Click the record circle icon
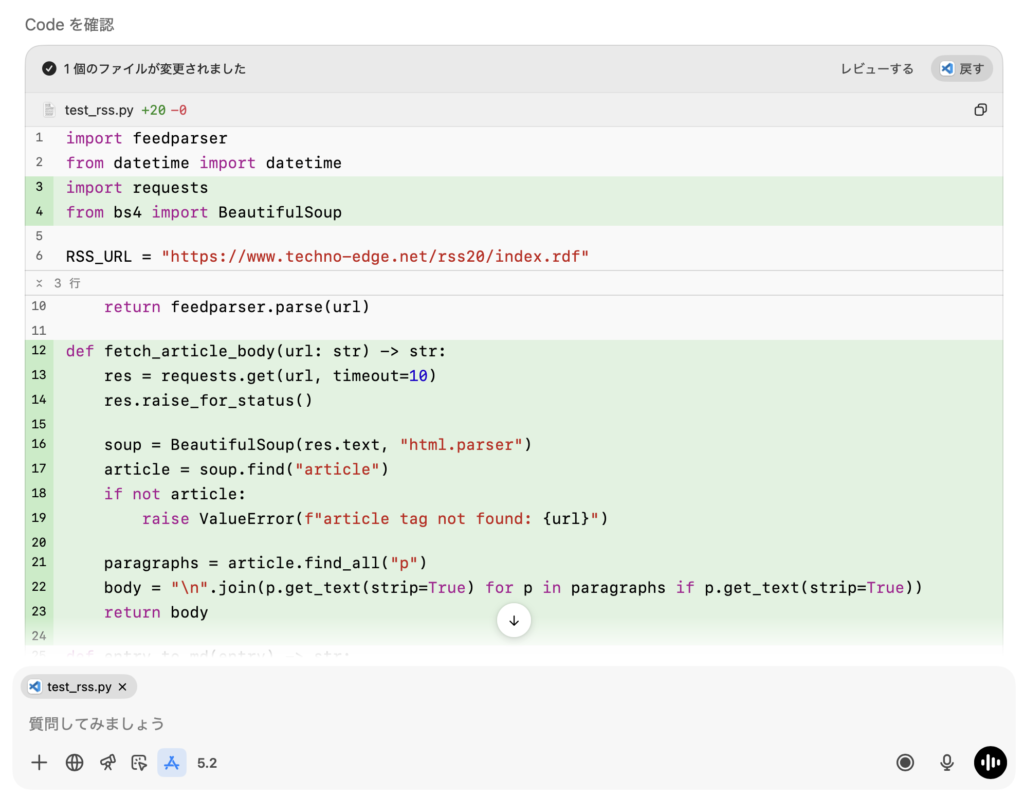The width and height of the screenshot is (1024, 796). (905, 763)
